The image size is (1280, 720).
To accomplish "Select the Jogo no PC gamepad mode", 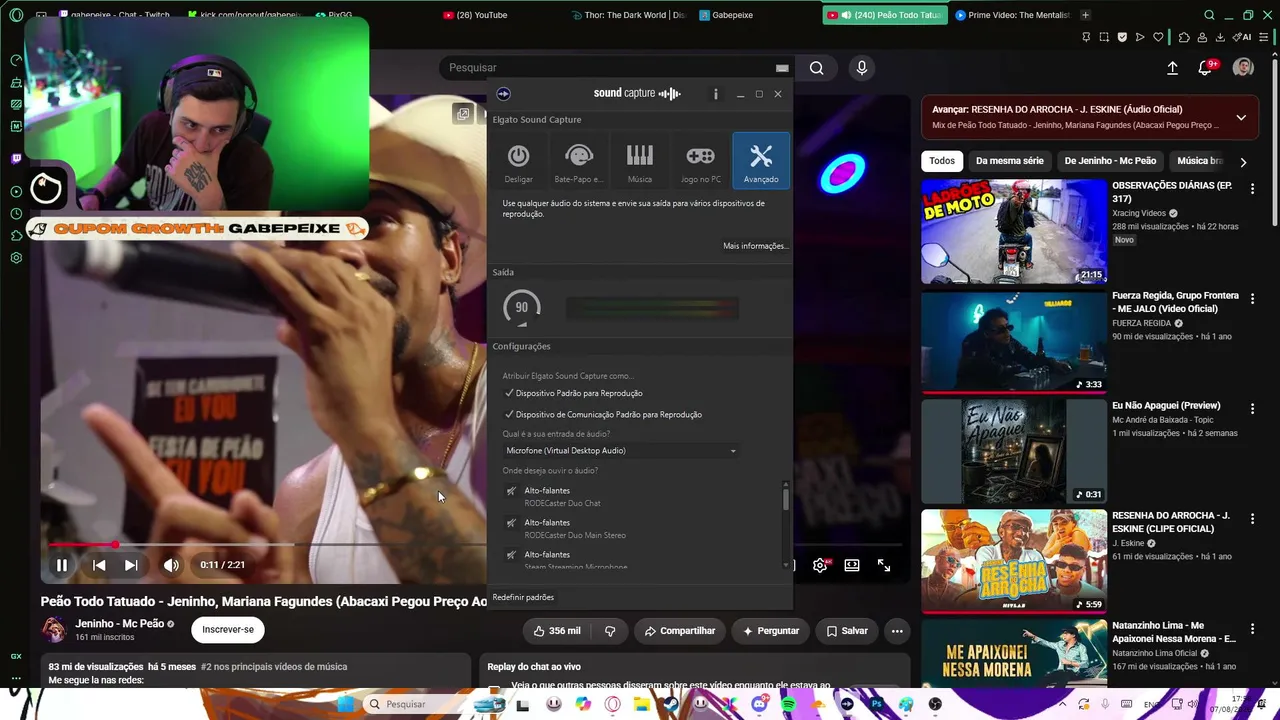I will (x=700, y=160).
